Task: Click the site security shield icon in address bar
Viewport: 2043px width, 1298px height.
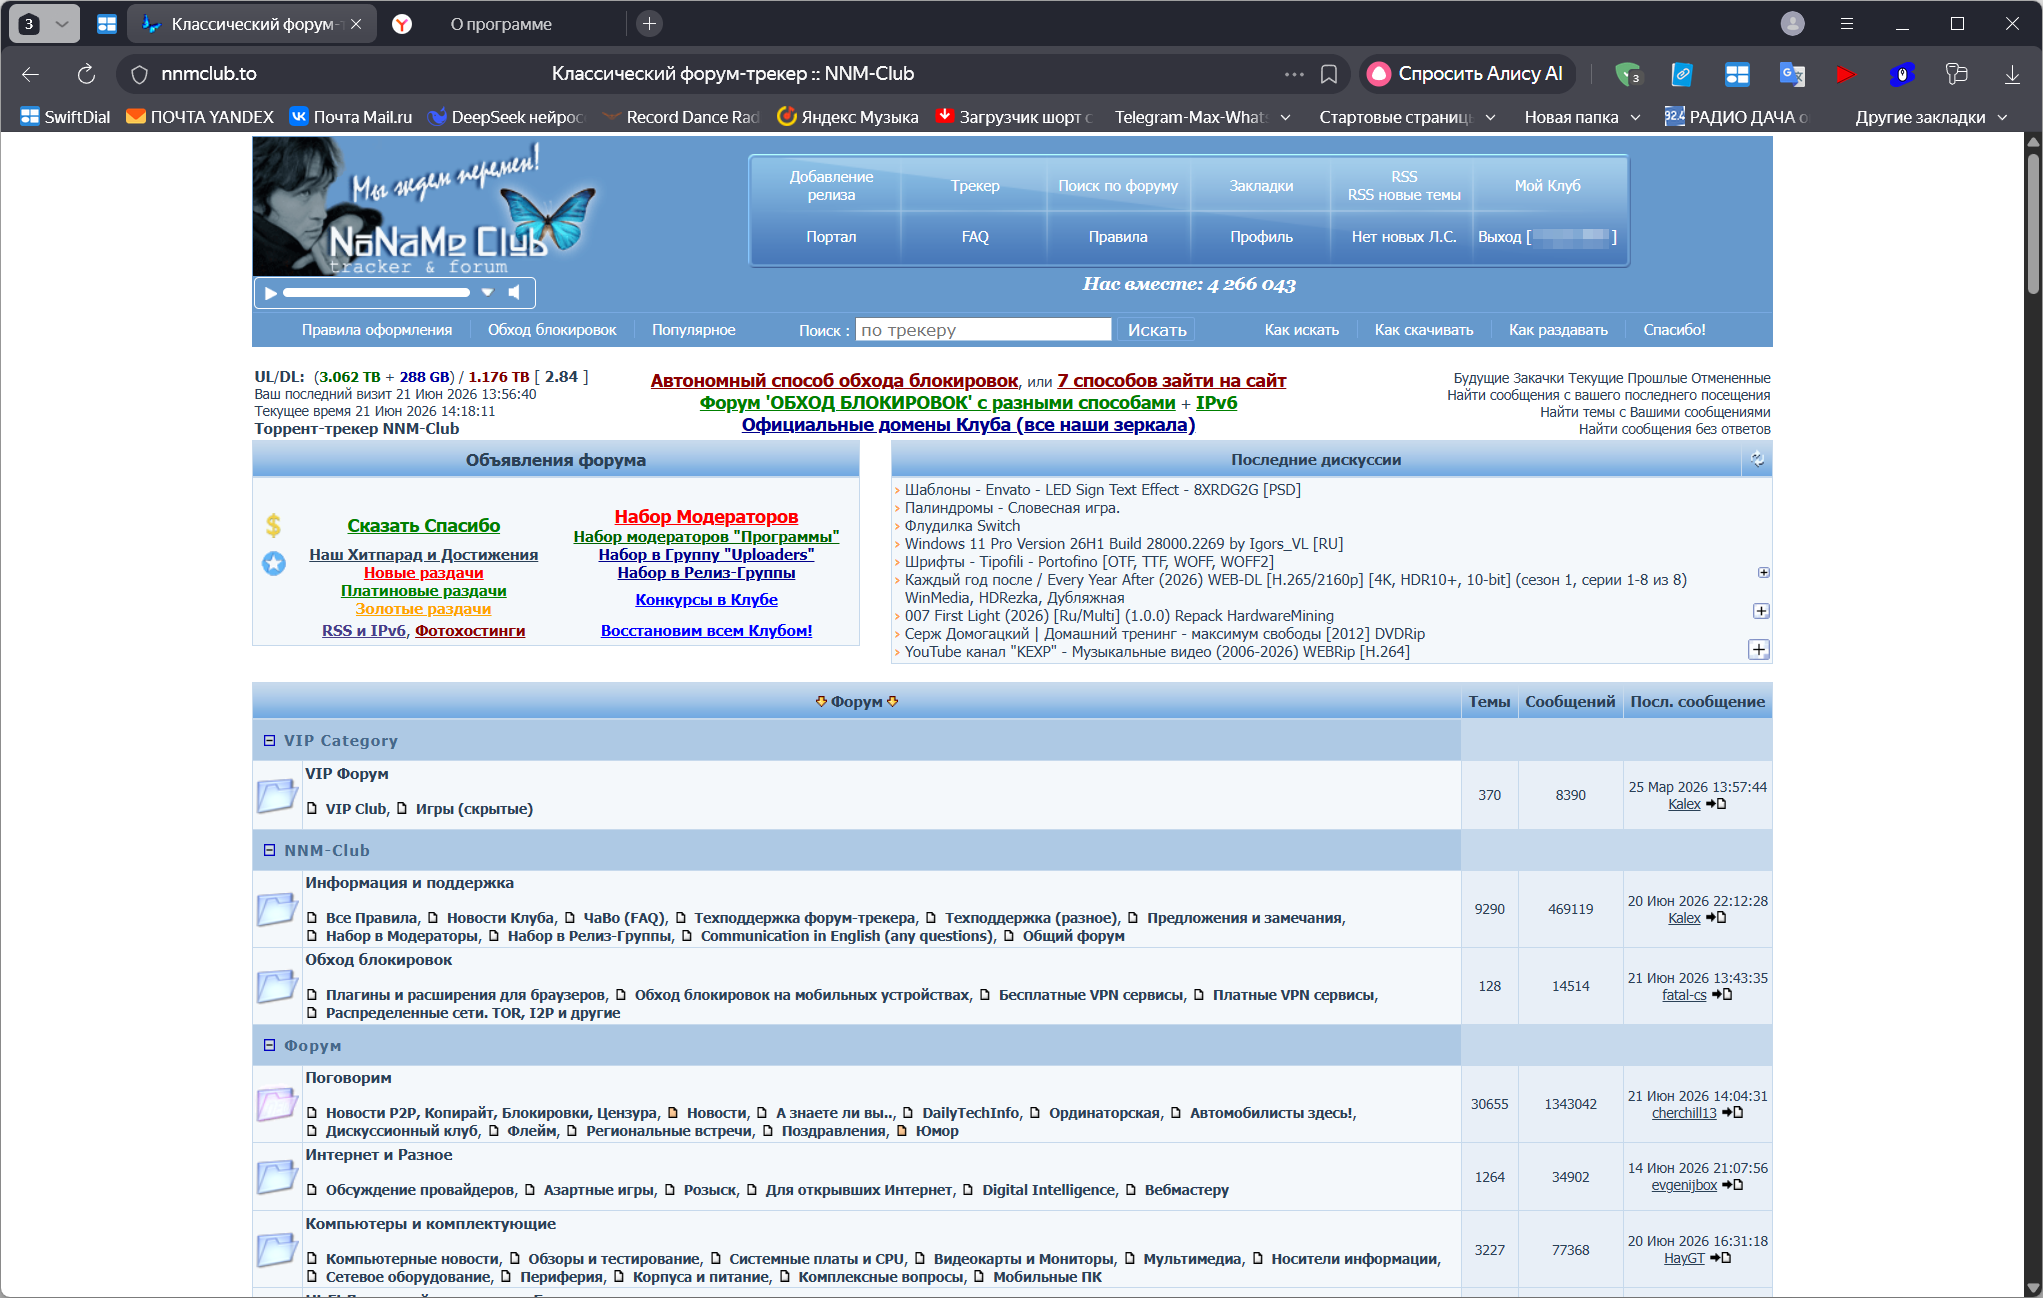Action: tap(140, 74)
